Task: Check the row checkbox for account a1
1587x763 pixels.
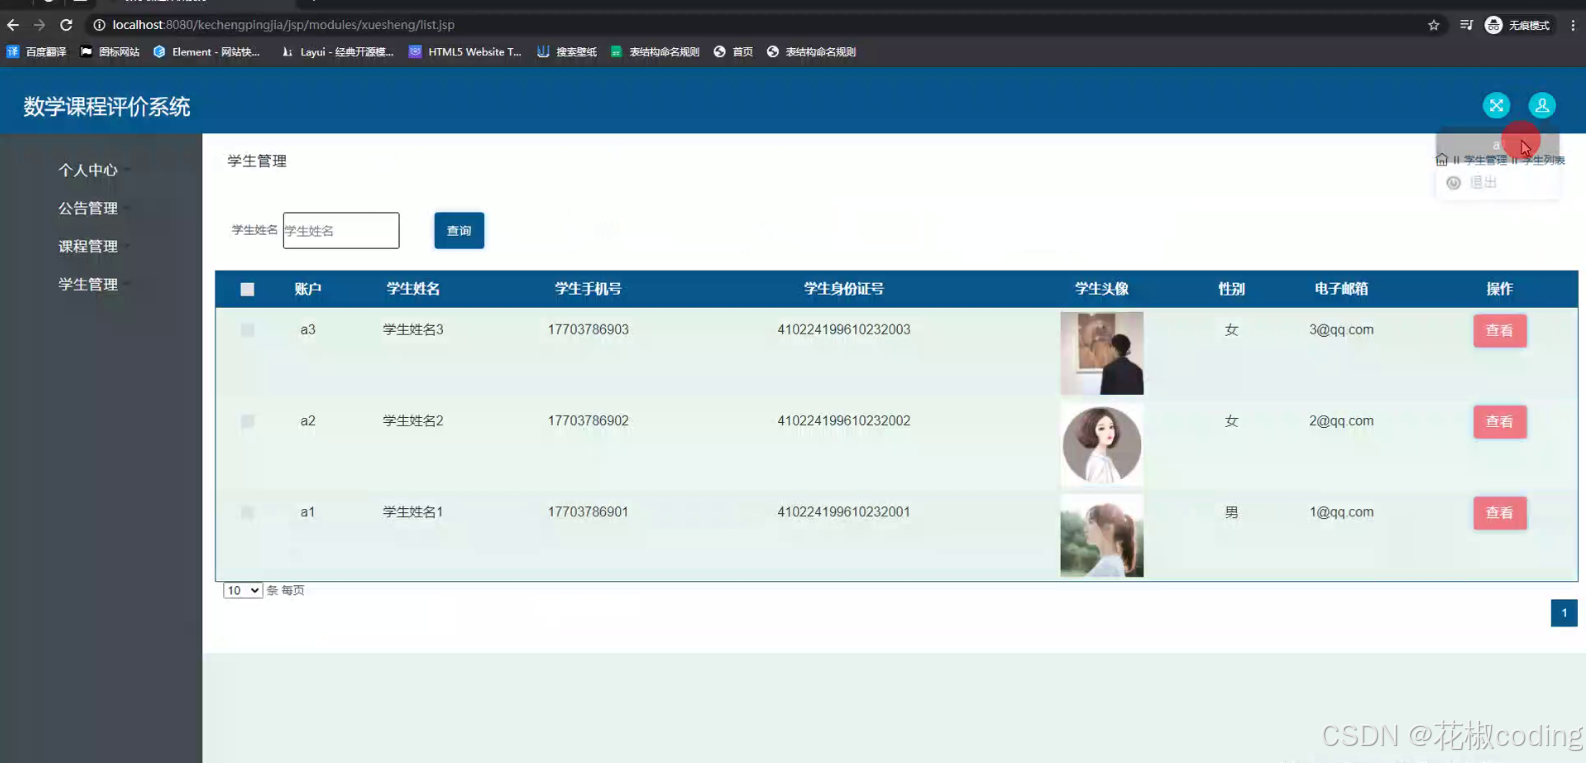Action: 247,512
